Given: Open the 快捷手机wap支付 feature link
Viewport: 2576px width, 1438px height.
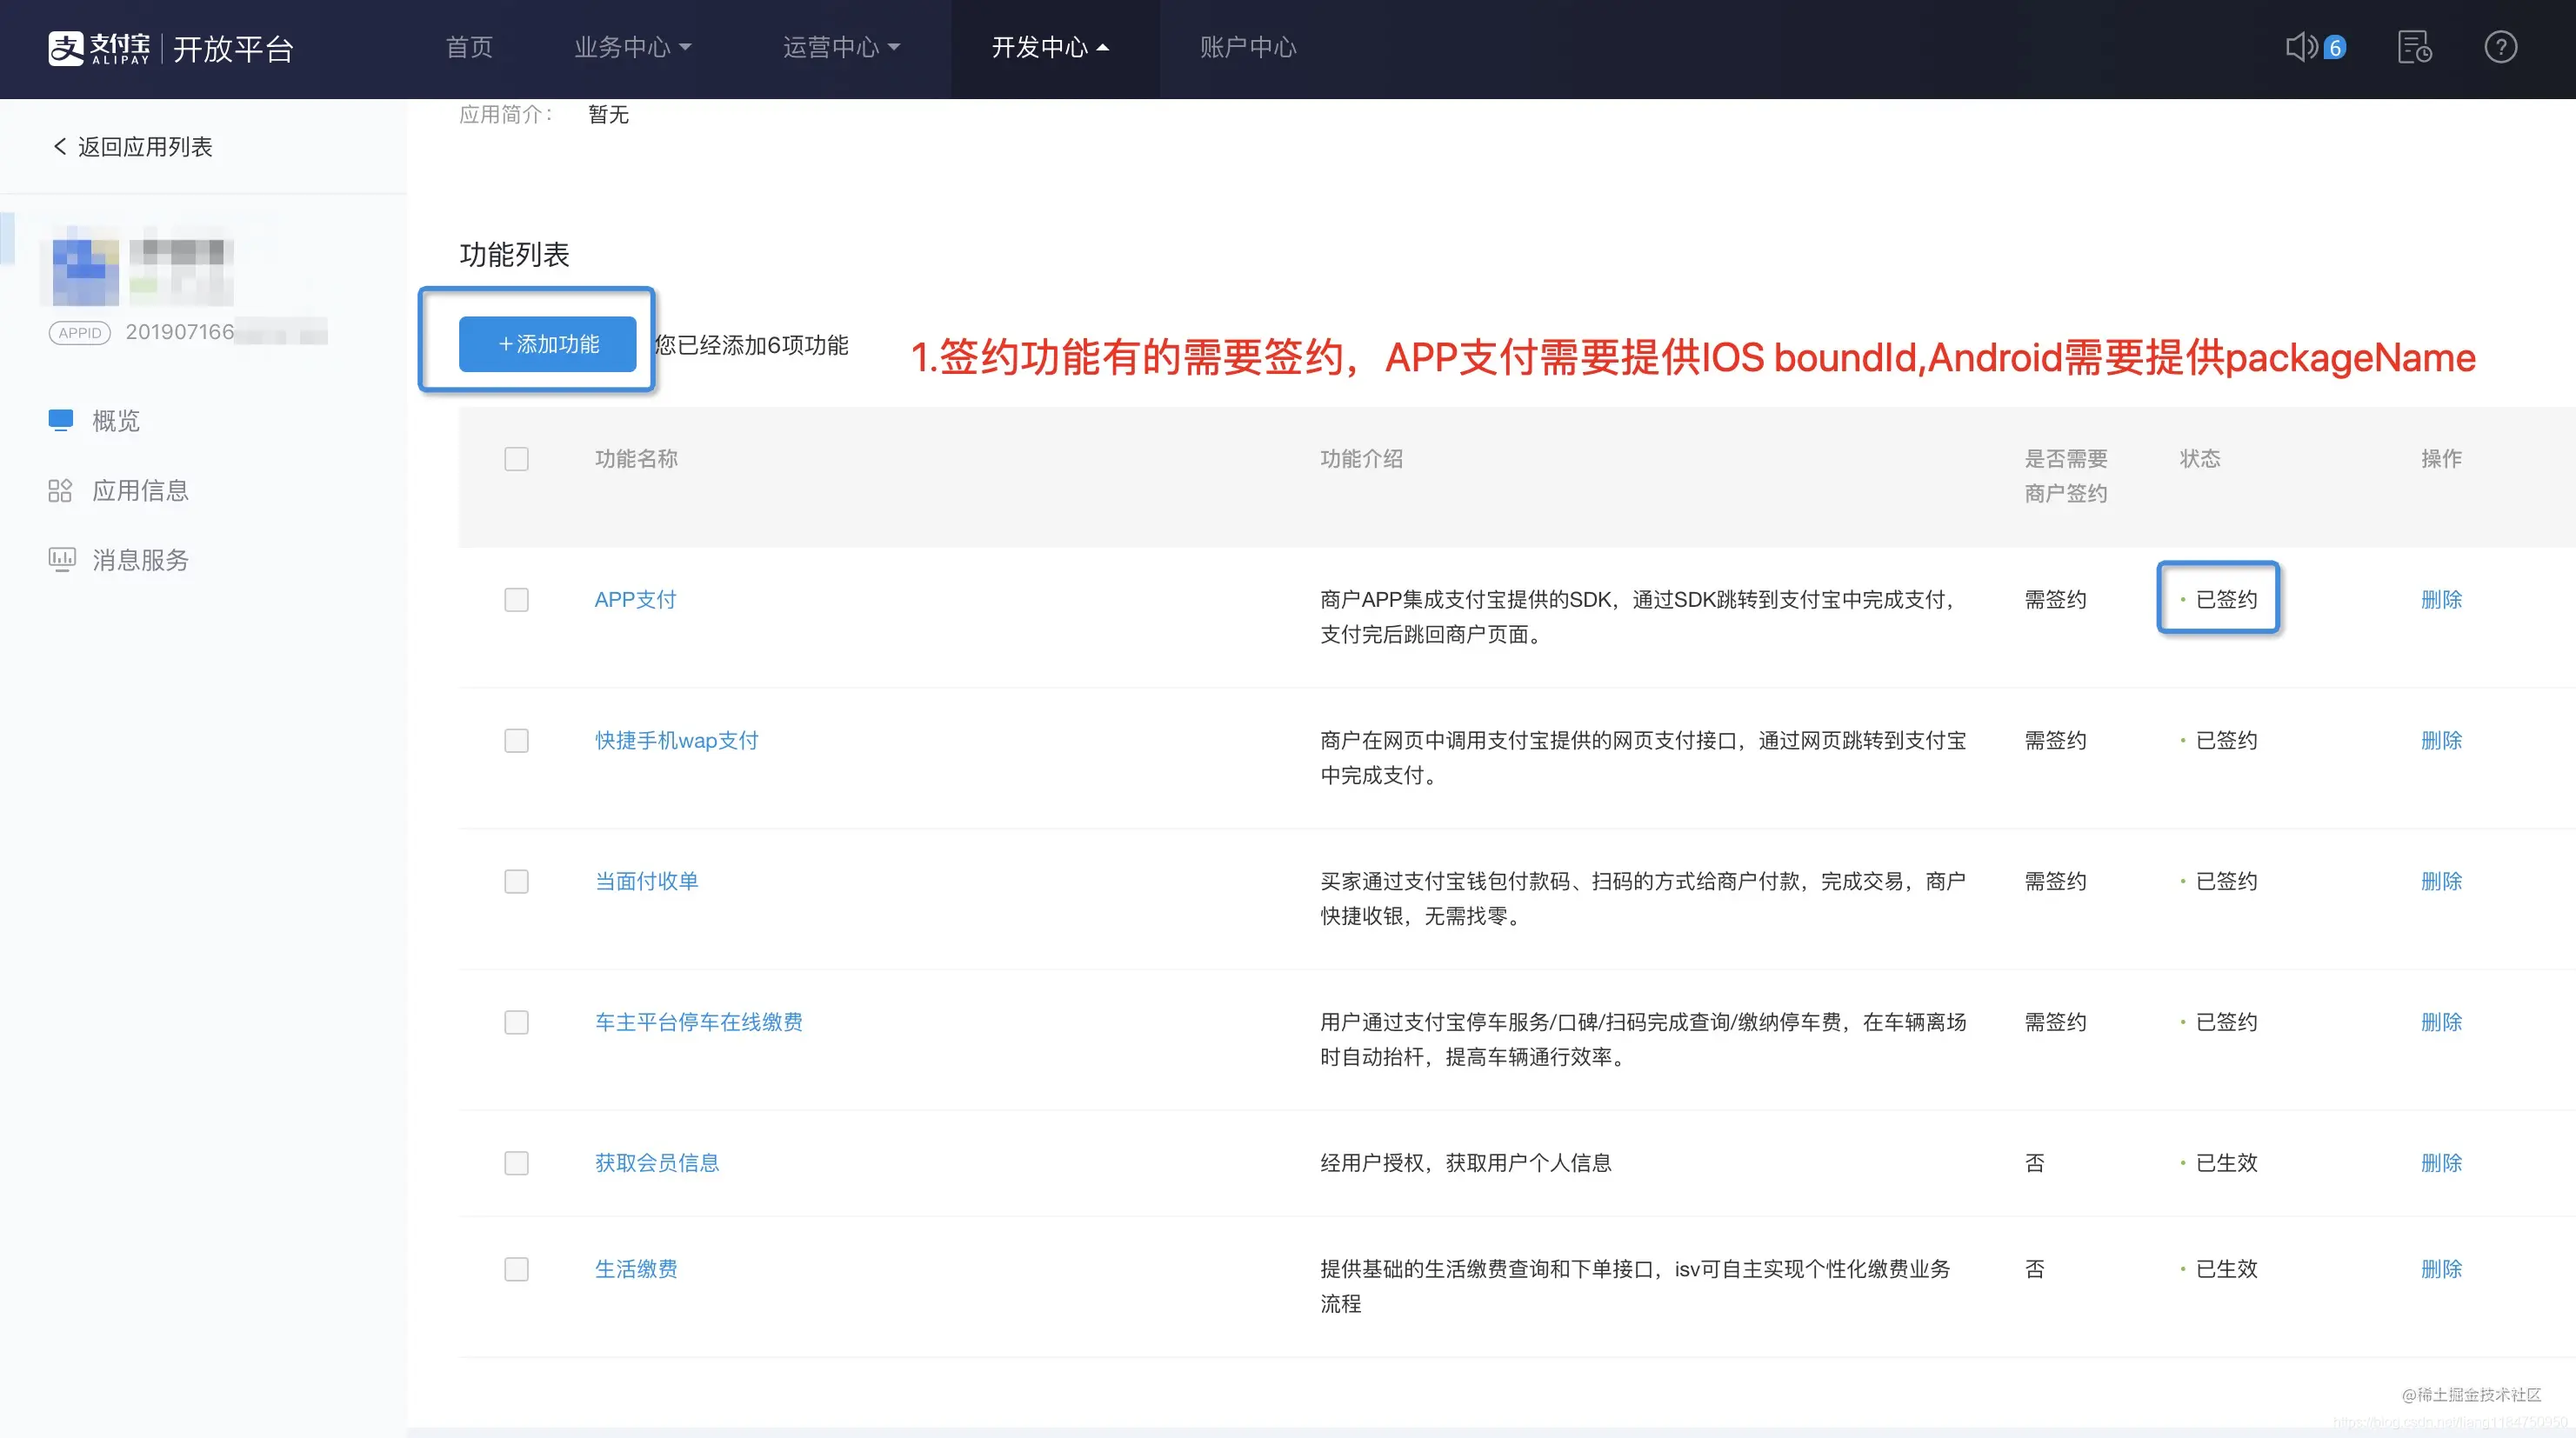Looking at the screenshot, I should (x=677, y=741).
